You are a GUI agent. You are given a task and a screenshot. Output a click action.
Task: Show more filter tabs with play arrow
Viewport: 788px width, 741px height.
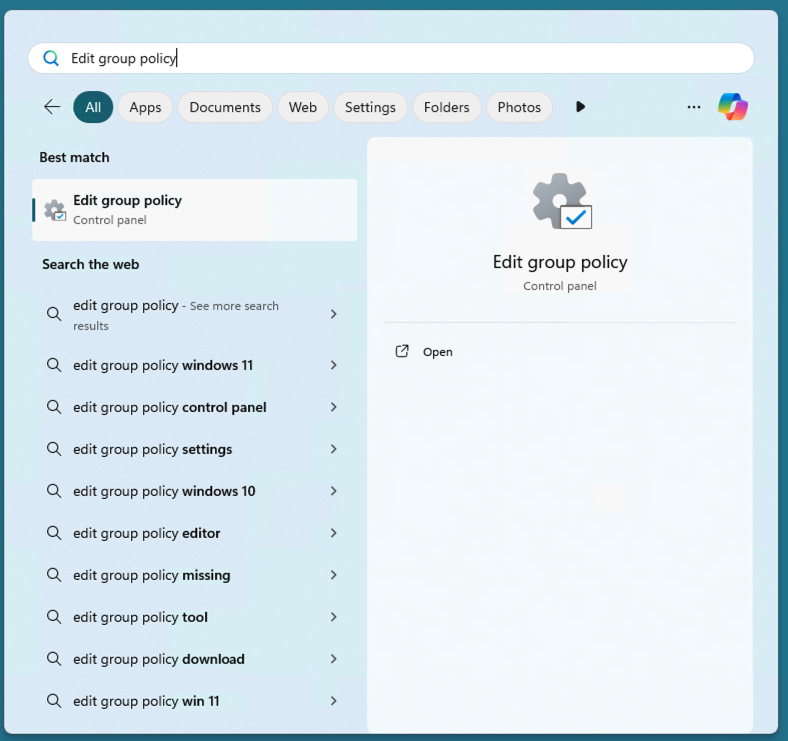click(580, 107)
